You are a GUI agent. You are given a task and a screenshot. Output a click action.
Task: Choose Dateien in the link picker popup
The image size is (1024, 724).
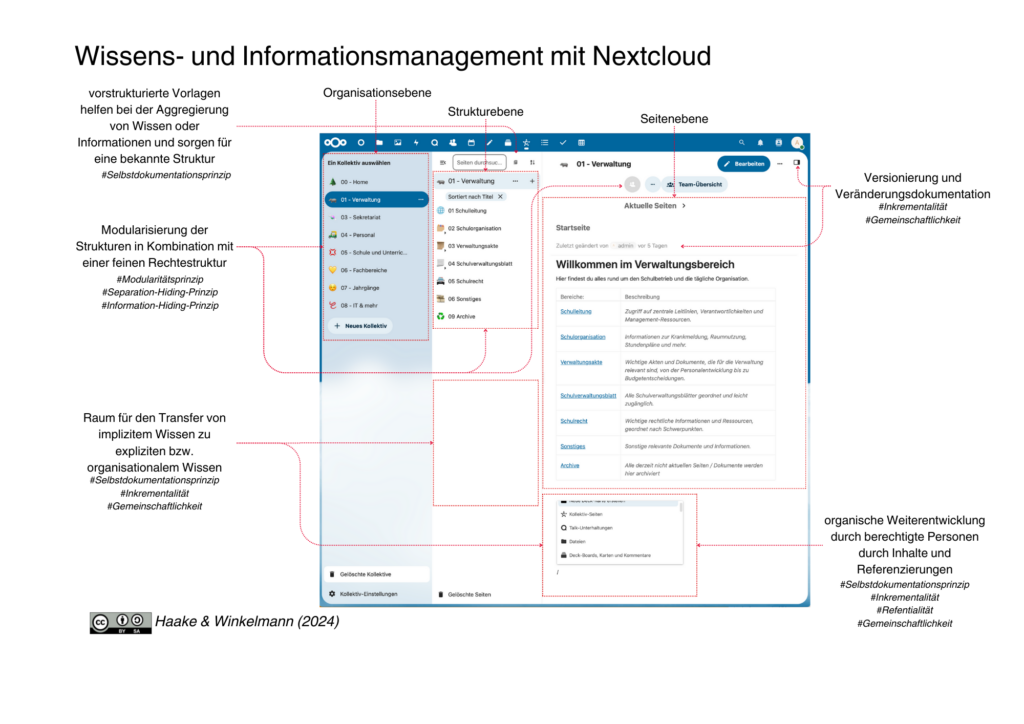pos(618,542)
